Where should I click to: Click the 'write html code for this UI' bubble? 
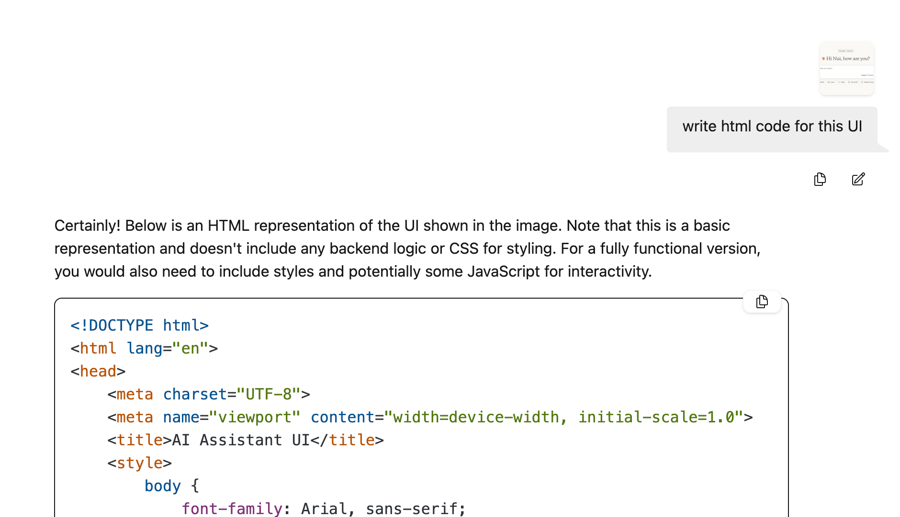[771, 127]
